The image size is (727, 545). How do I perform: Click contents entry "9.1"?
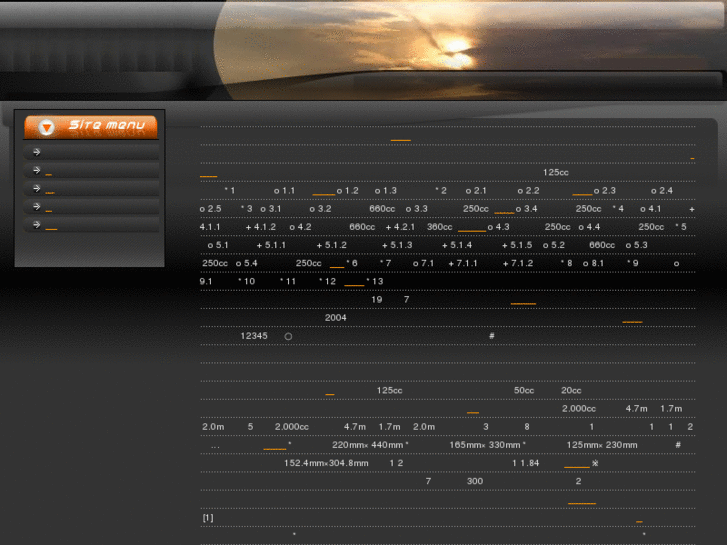pyautogui.click(x=206, y=281)
